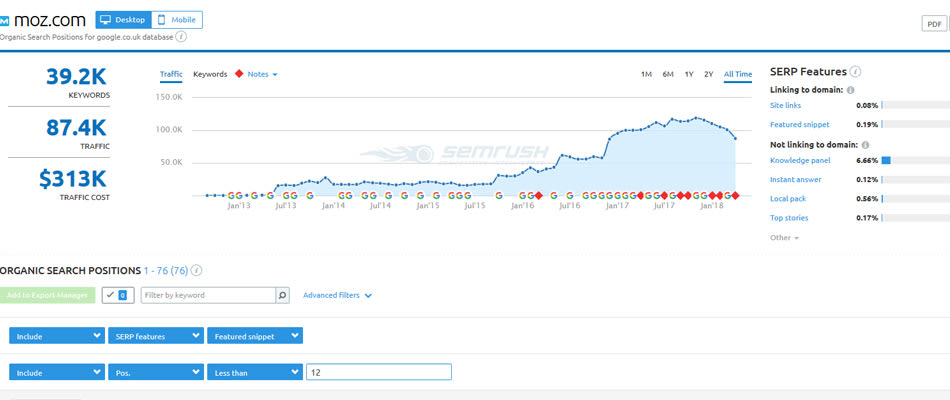Set chart range to 2Y
The width and height of the screenshot is (950, 400).
[708, 74]
